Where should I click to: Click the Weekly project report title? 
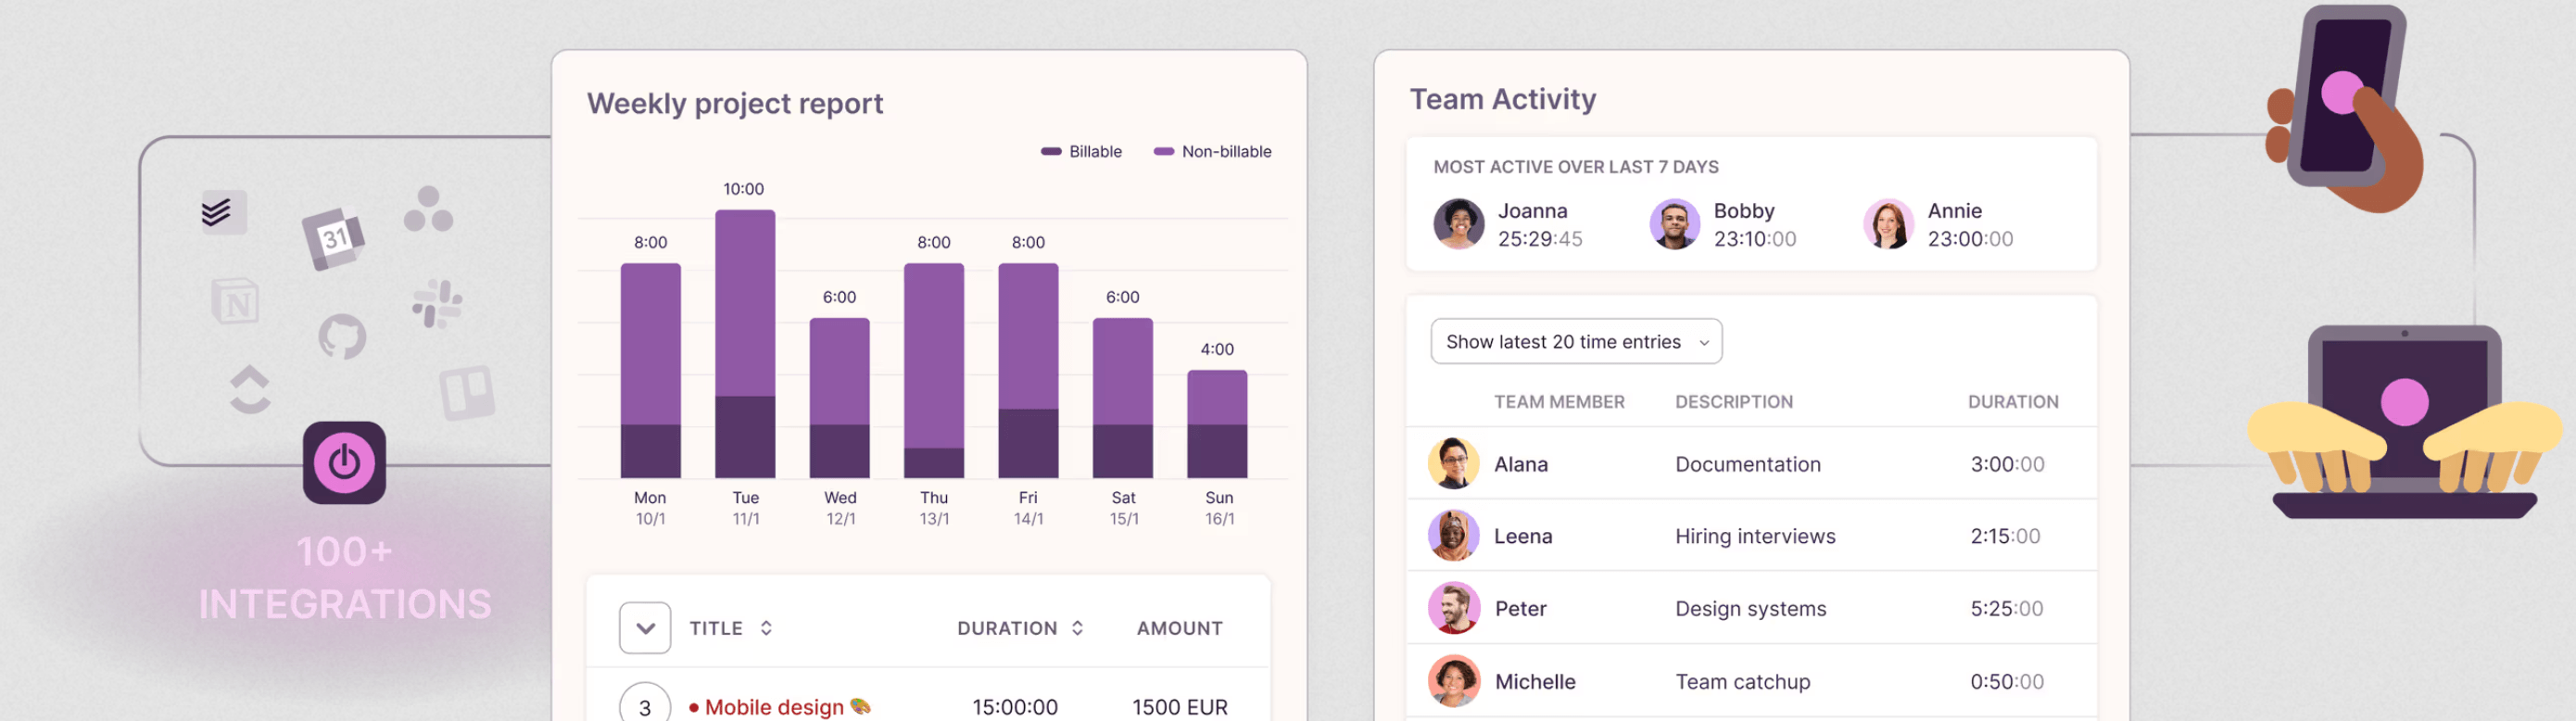pos(735,104)
